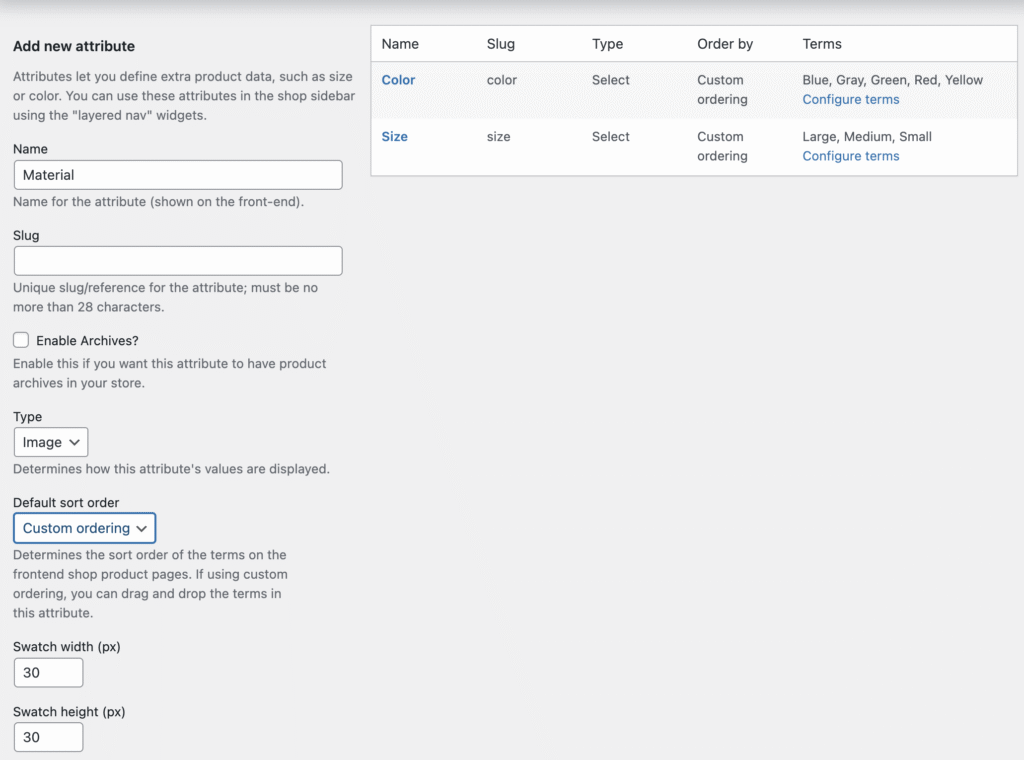The image size is (1024, 760).
Task: Click the Slug column header
Action: pyautogui.click(x=501, y=44)
